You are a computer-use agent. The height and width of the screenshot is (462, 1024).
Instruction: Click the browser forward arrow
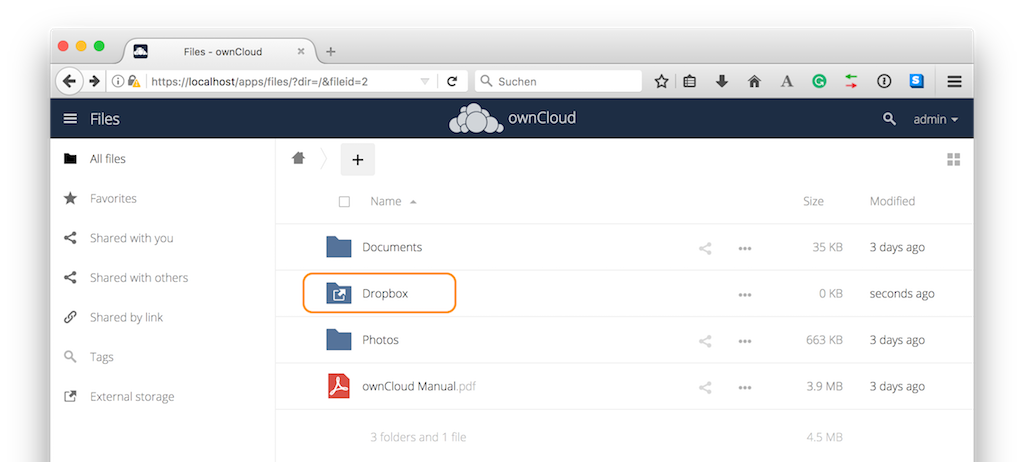pyautogui.click(x=94, y=81)
